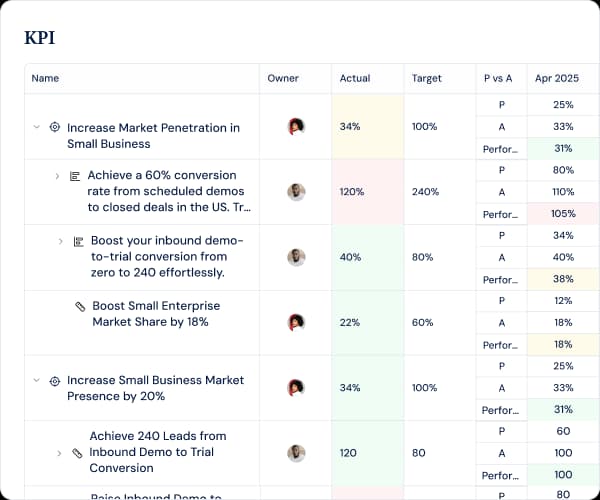600x500 pixels.
Task: Select the 12% planned Apr 2025 cell
Action: [x=563, y=301]
